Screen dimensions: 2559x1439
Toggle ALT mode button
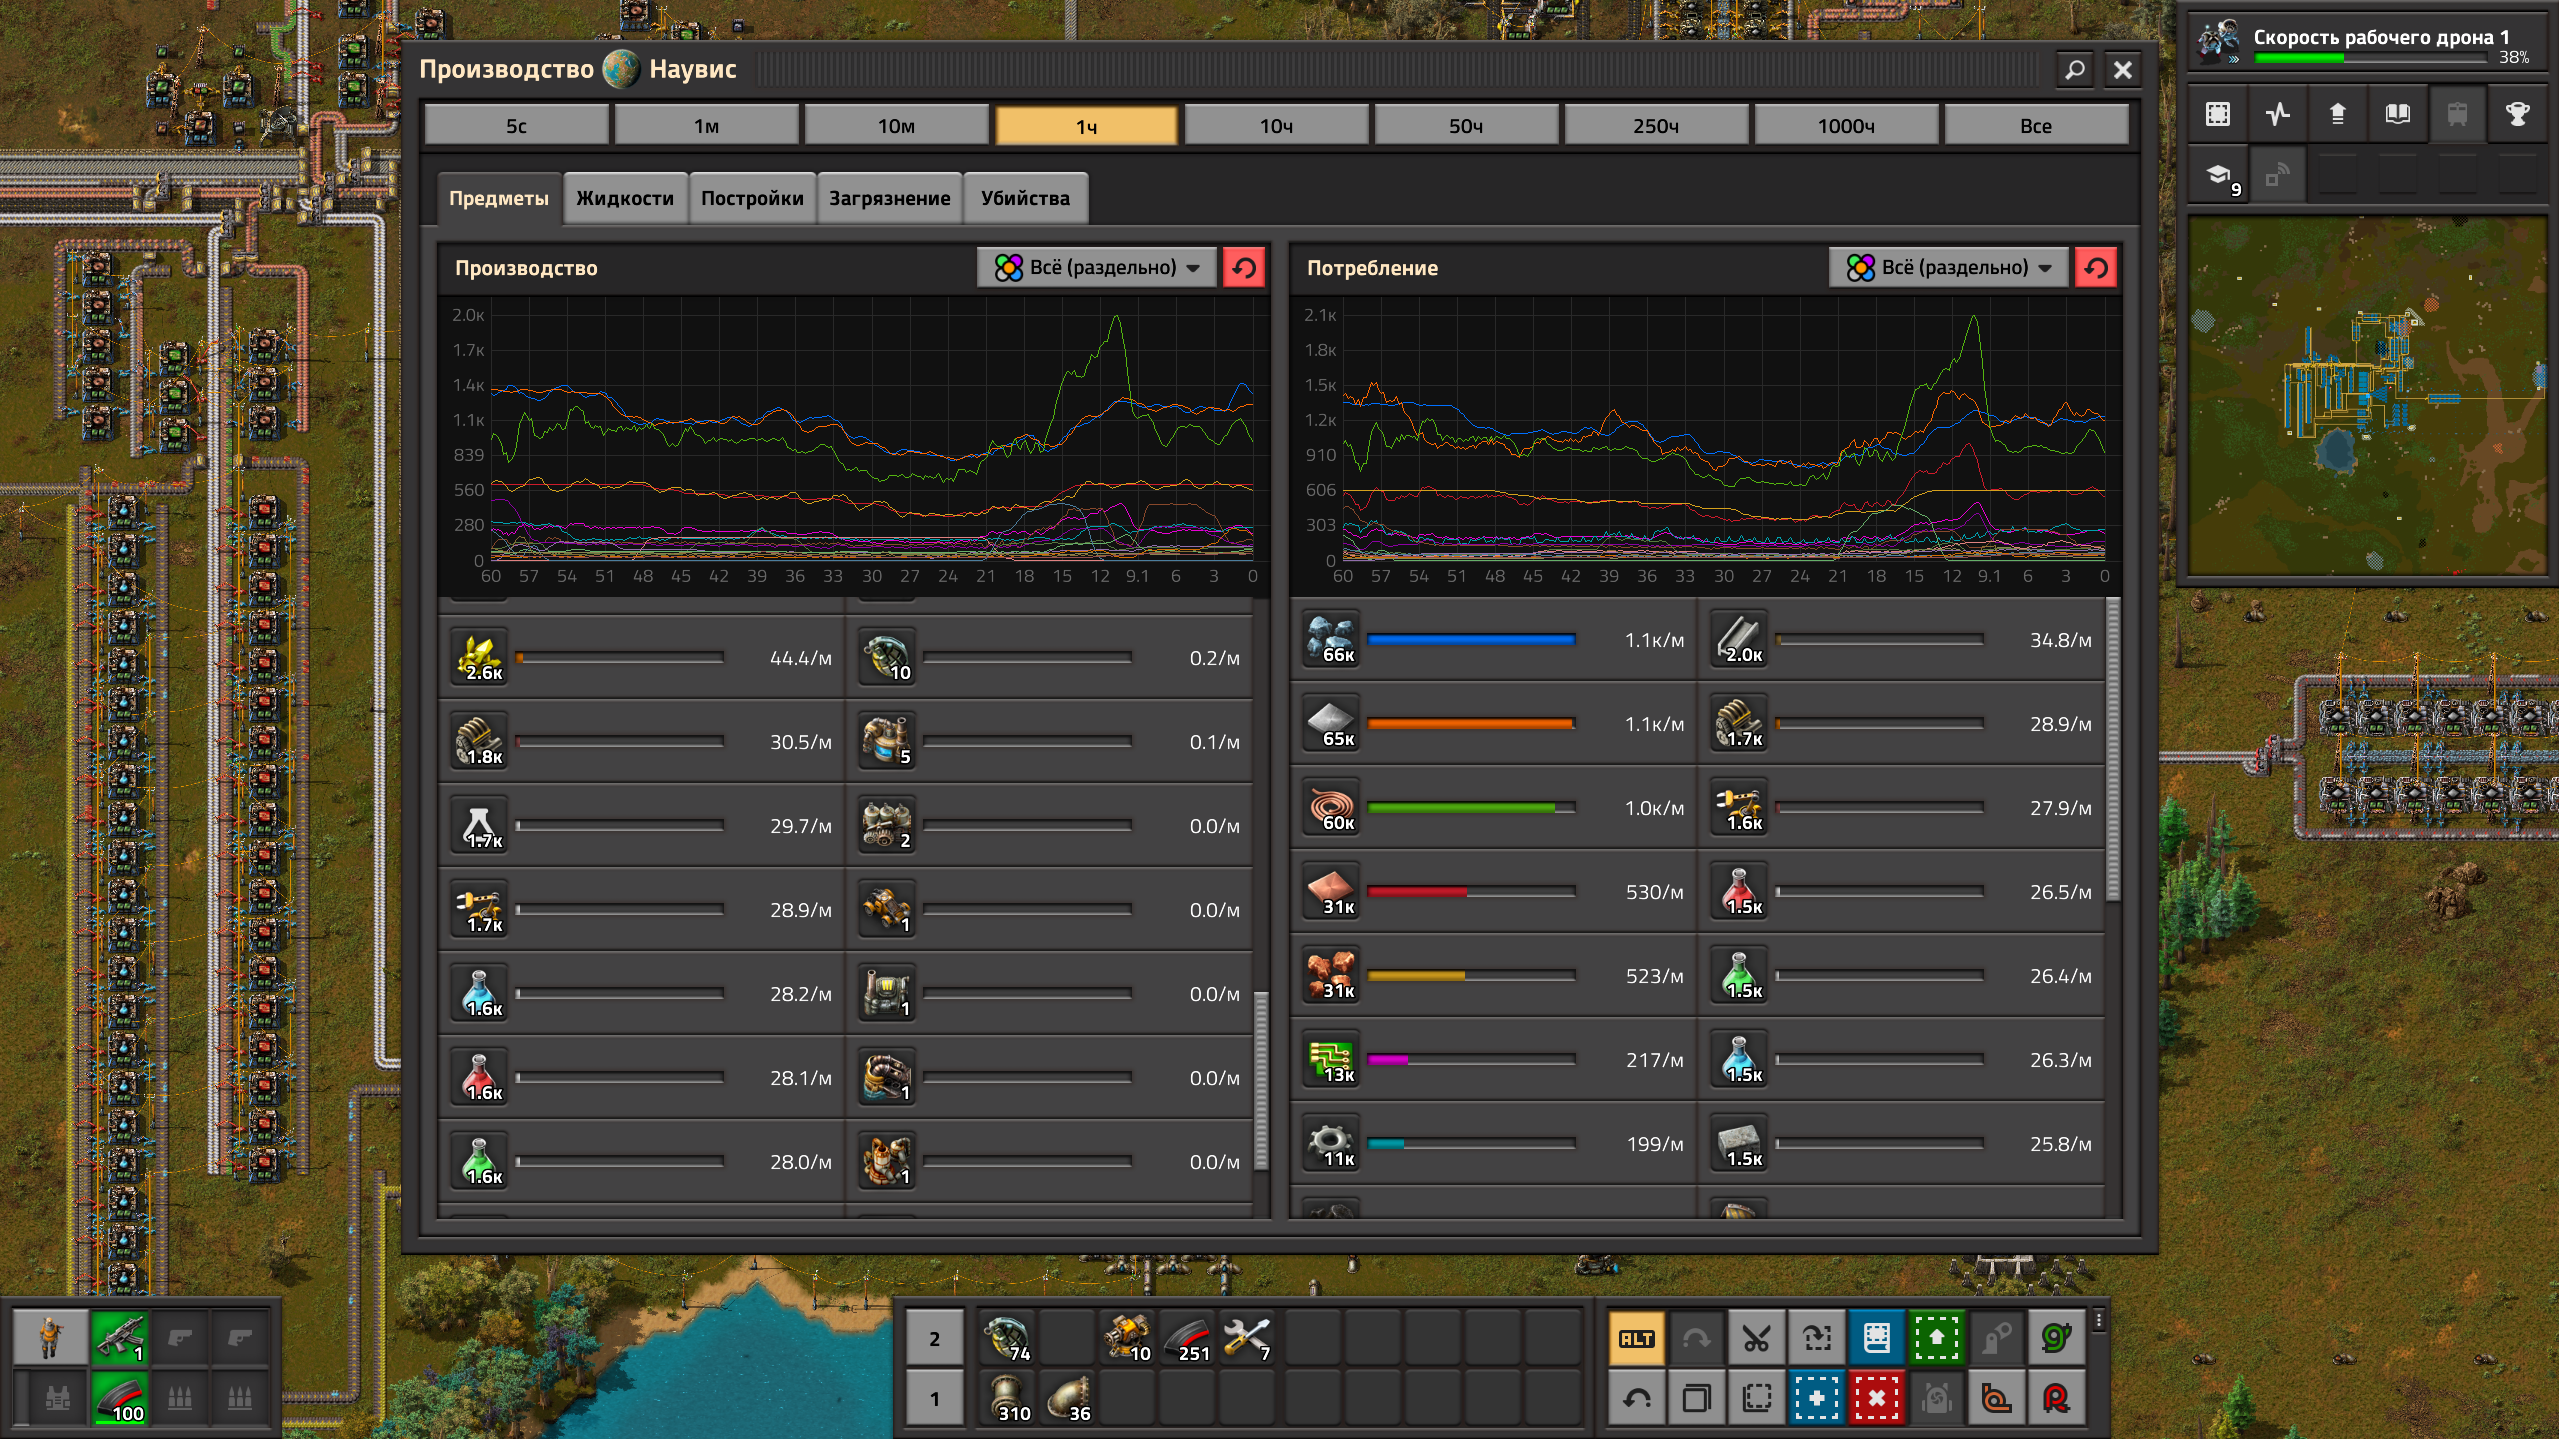pos(1636,1338)
